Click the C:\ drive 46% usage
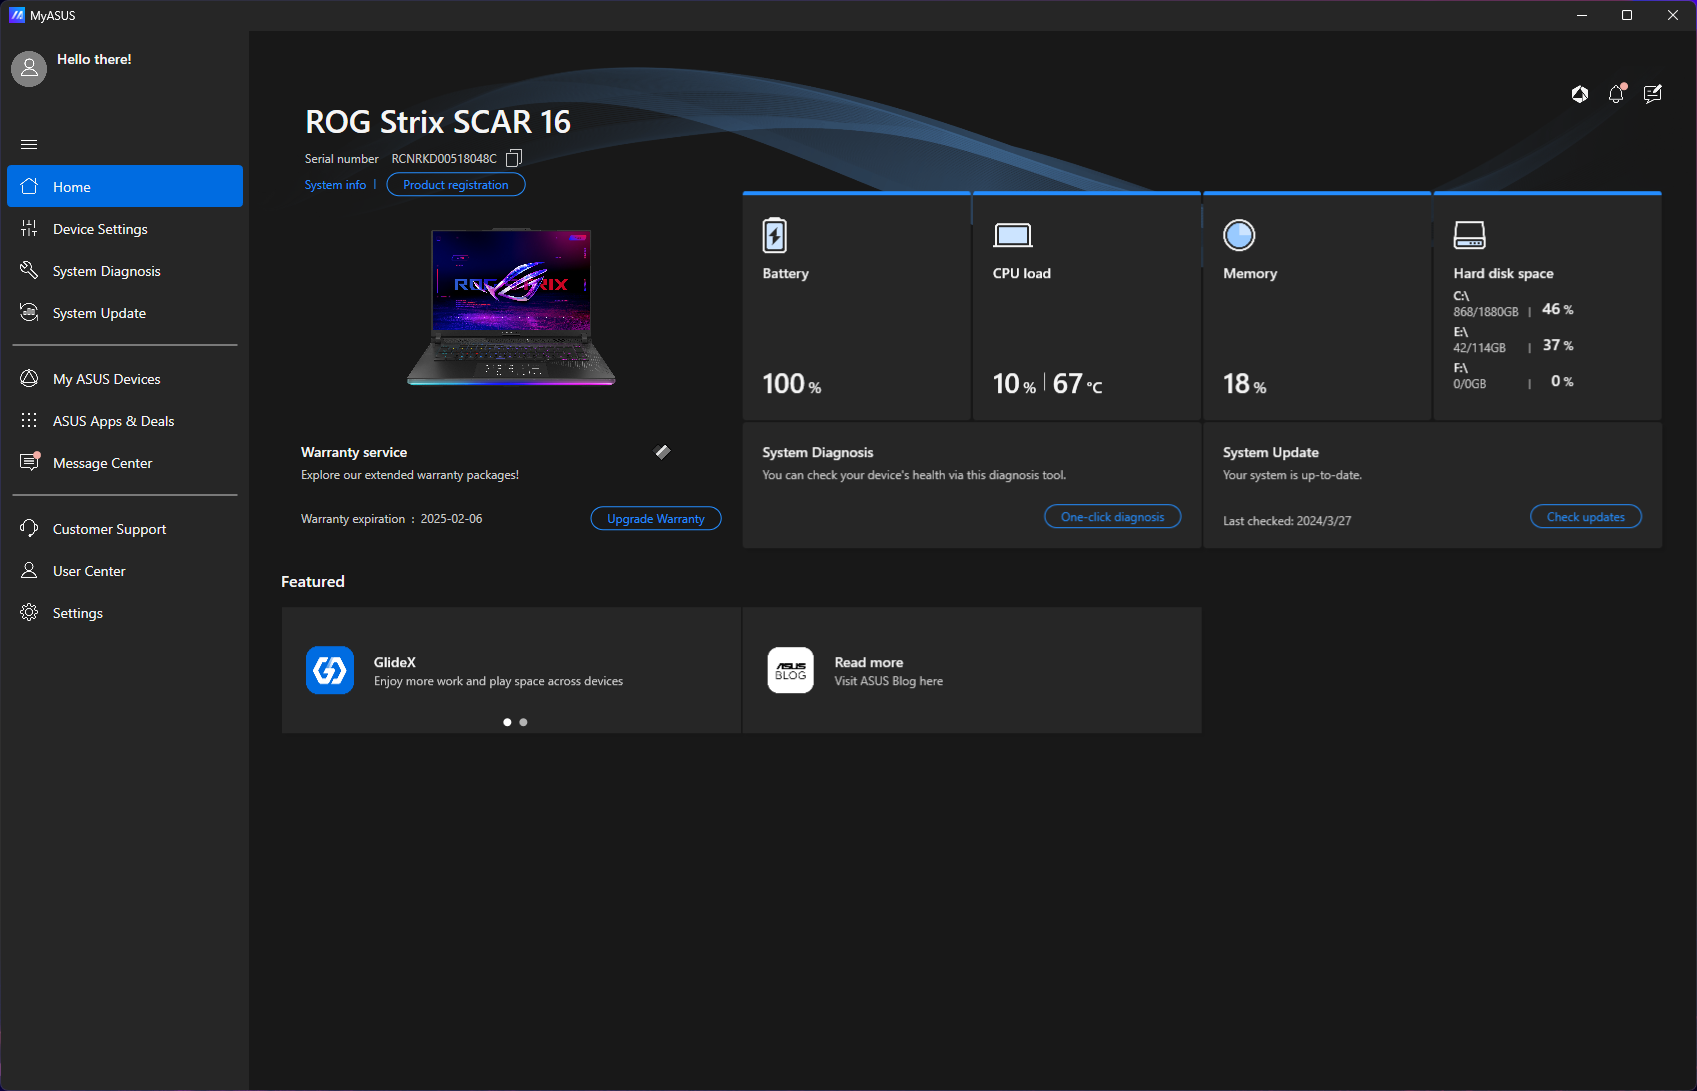1697x1091 pixels. point(1558,309)
